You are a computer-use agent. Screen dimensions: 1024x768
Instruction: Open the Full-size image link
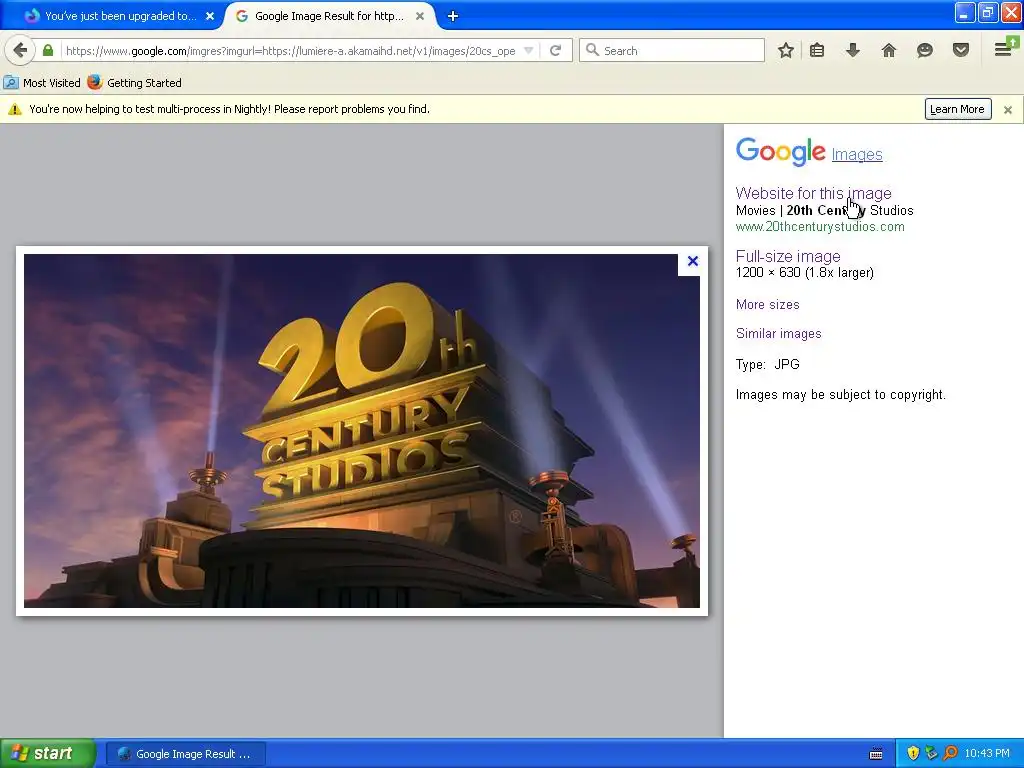coord(788,256)
